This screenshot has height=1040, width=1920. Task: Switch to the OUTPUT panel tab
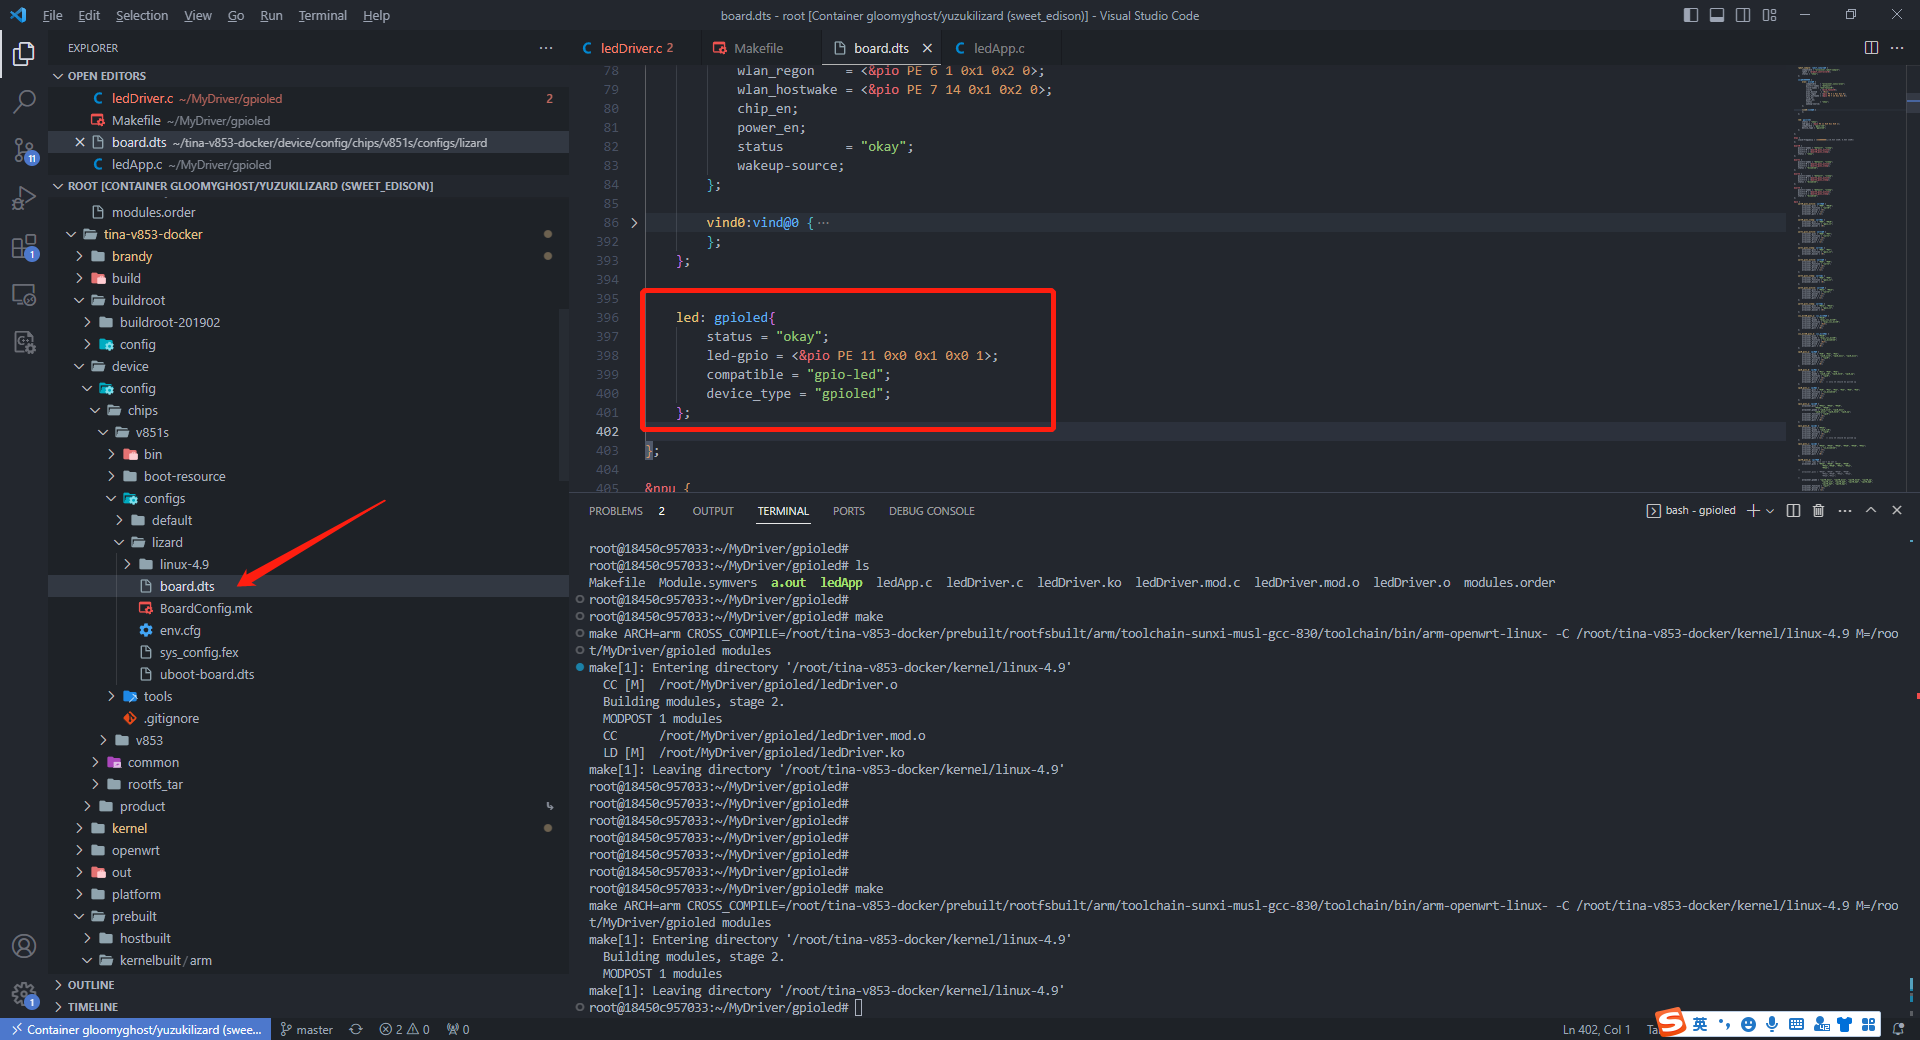tap(713, 511)
